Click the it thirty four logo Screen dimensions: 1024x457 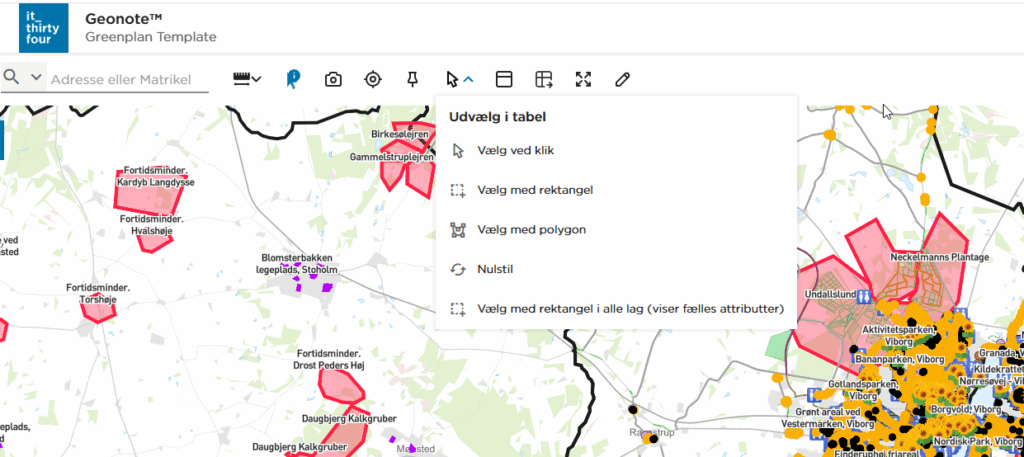43,27
